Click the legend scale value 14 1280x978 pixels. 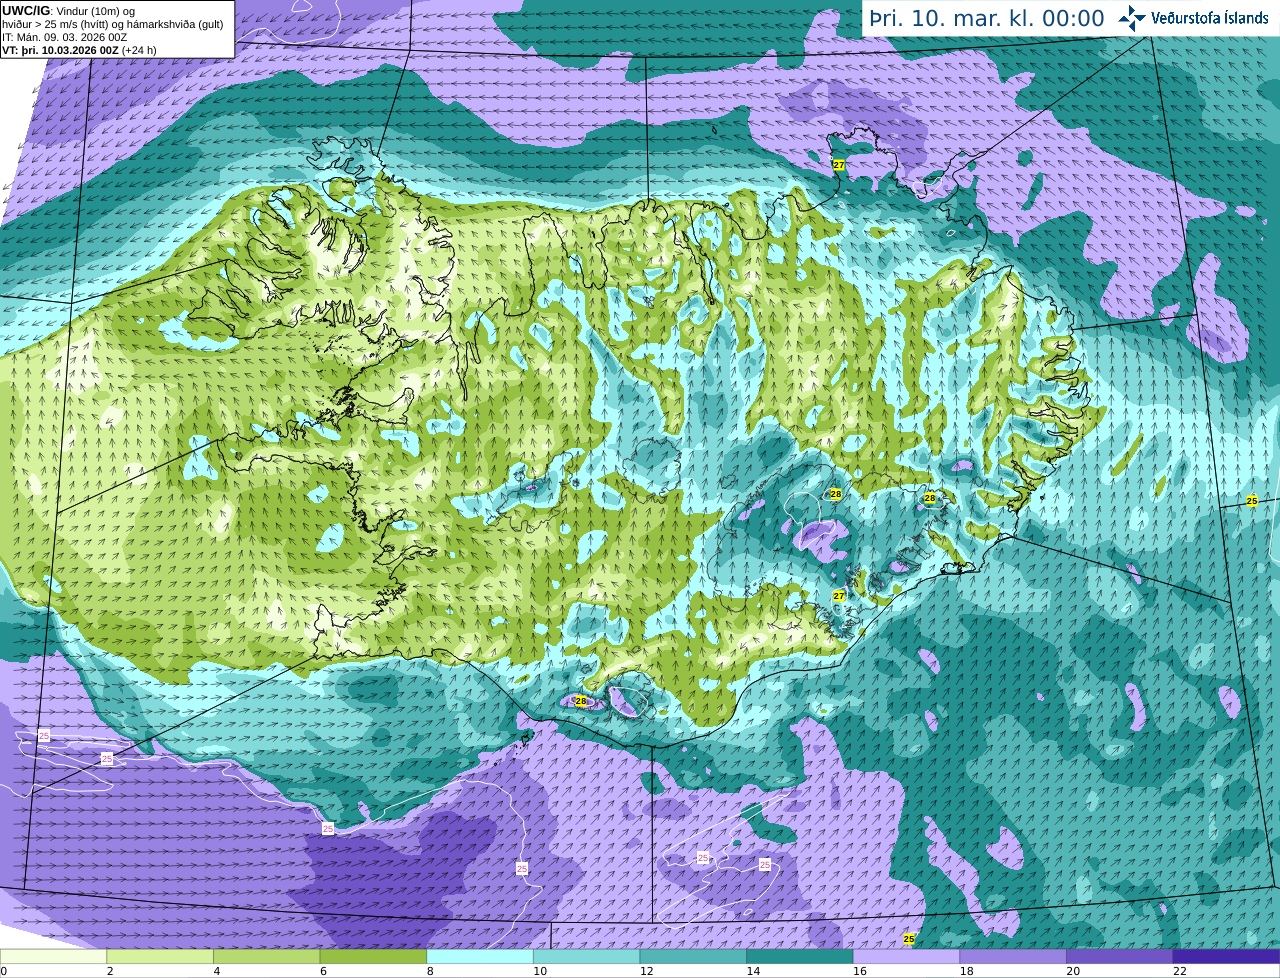click(753, 971)
